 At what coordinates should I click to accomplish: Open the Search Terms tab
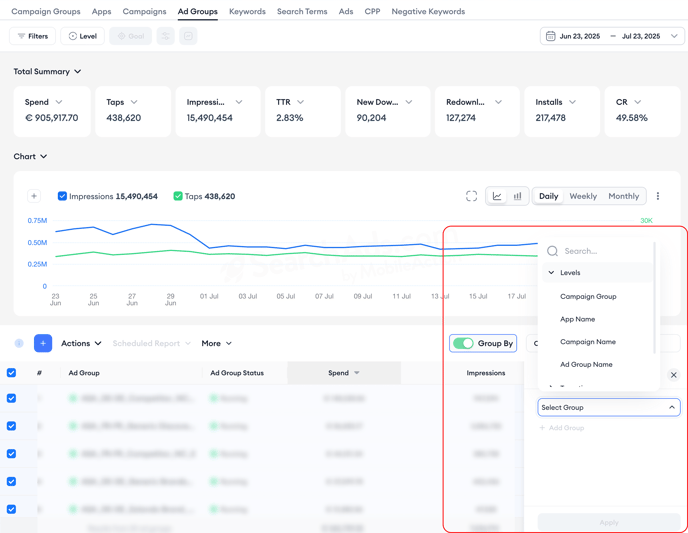[302, 11]
